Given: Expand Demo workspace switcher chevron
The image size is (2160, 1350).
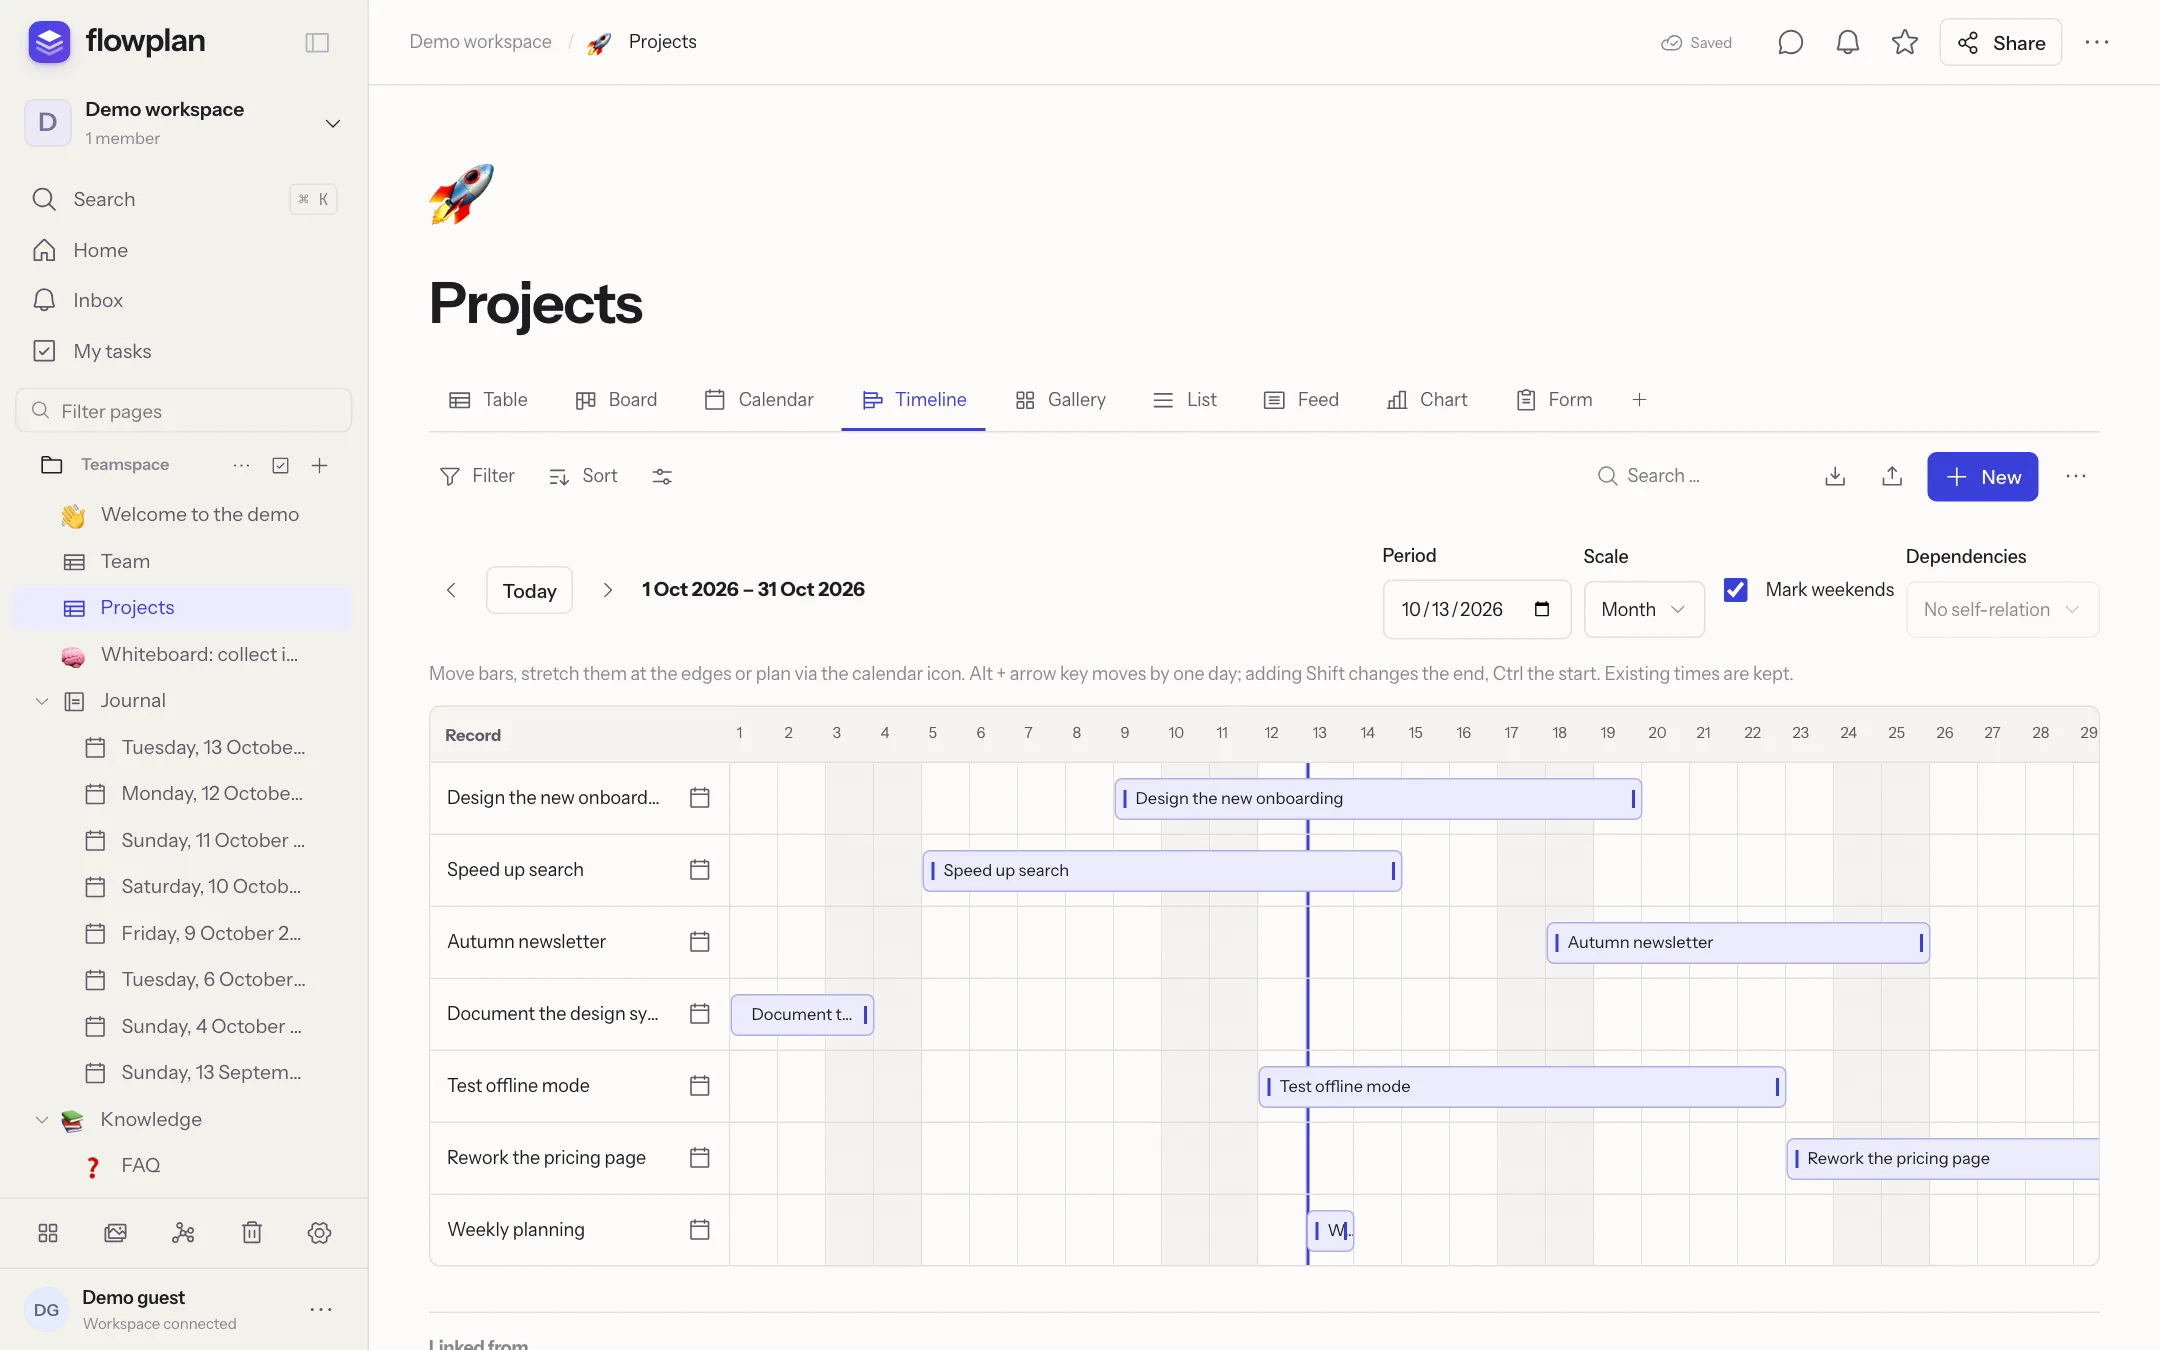Looking at the screenshot, I should click(x=333, y=123).
